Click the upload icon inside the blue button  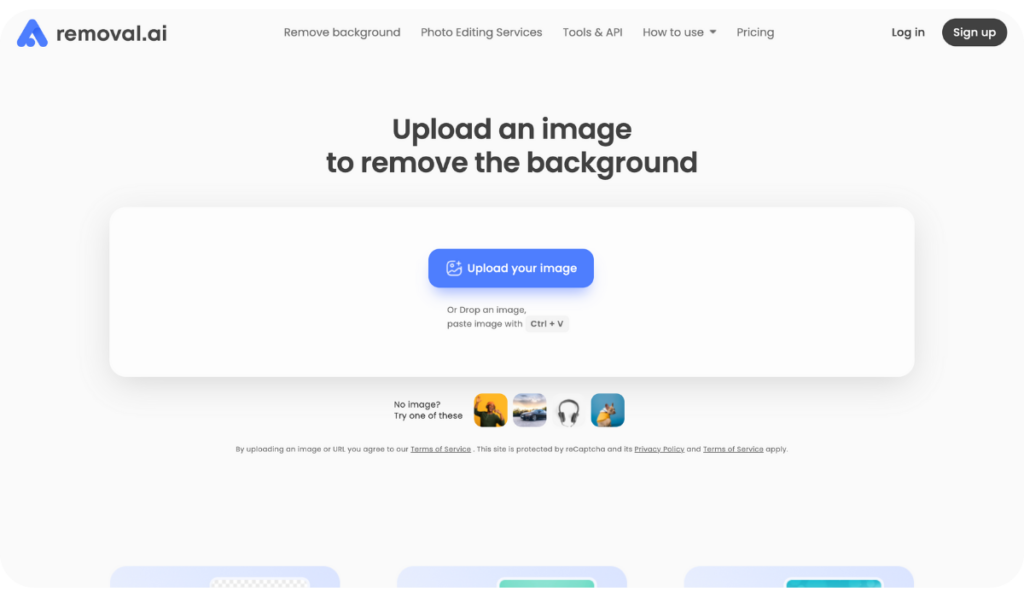click(452, 267)
